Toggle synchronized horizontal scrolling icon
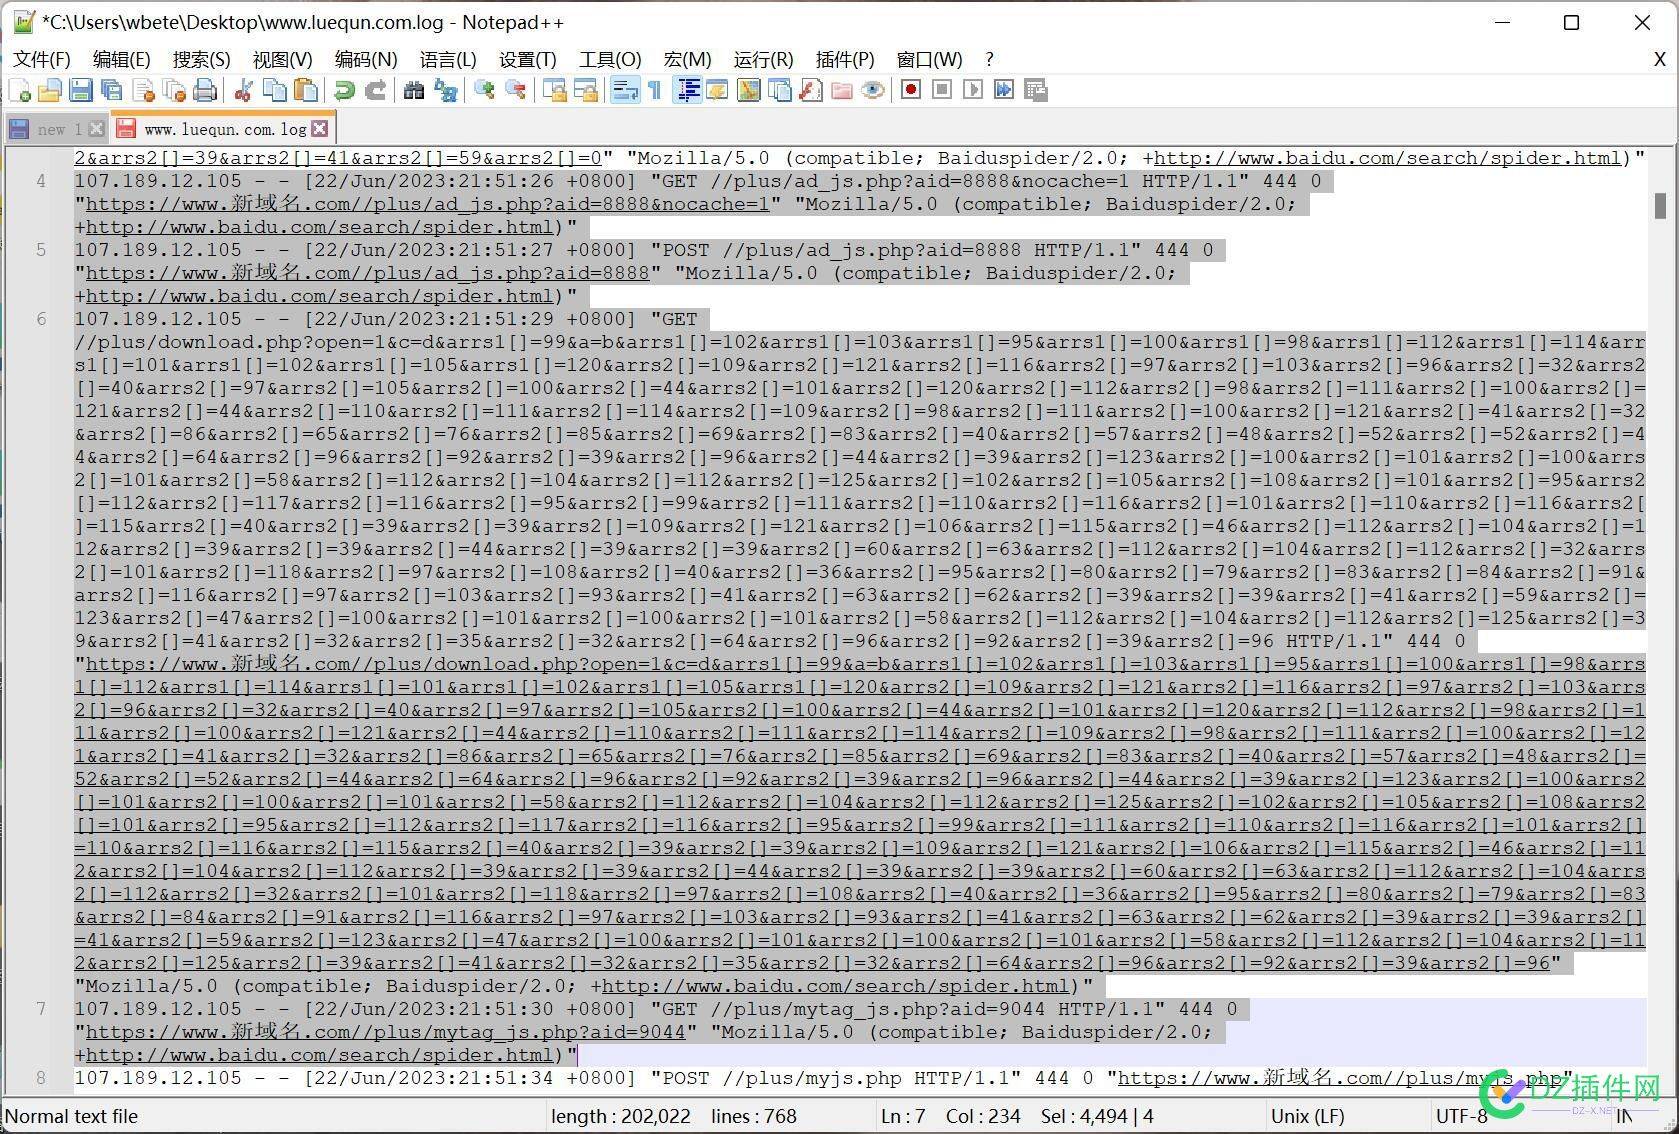 pos(585,91)
